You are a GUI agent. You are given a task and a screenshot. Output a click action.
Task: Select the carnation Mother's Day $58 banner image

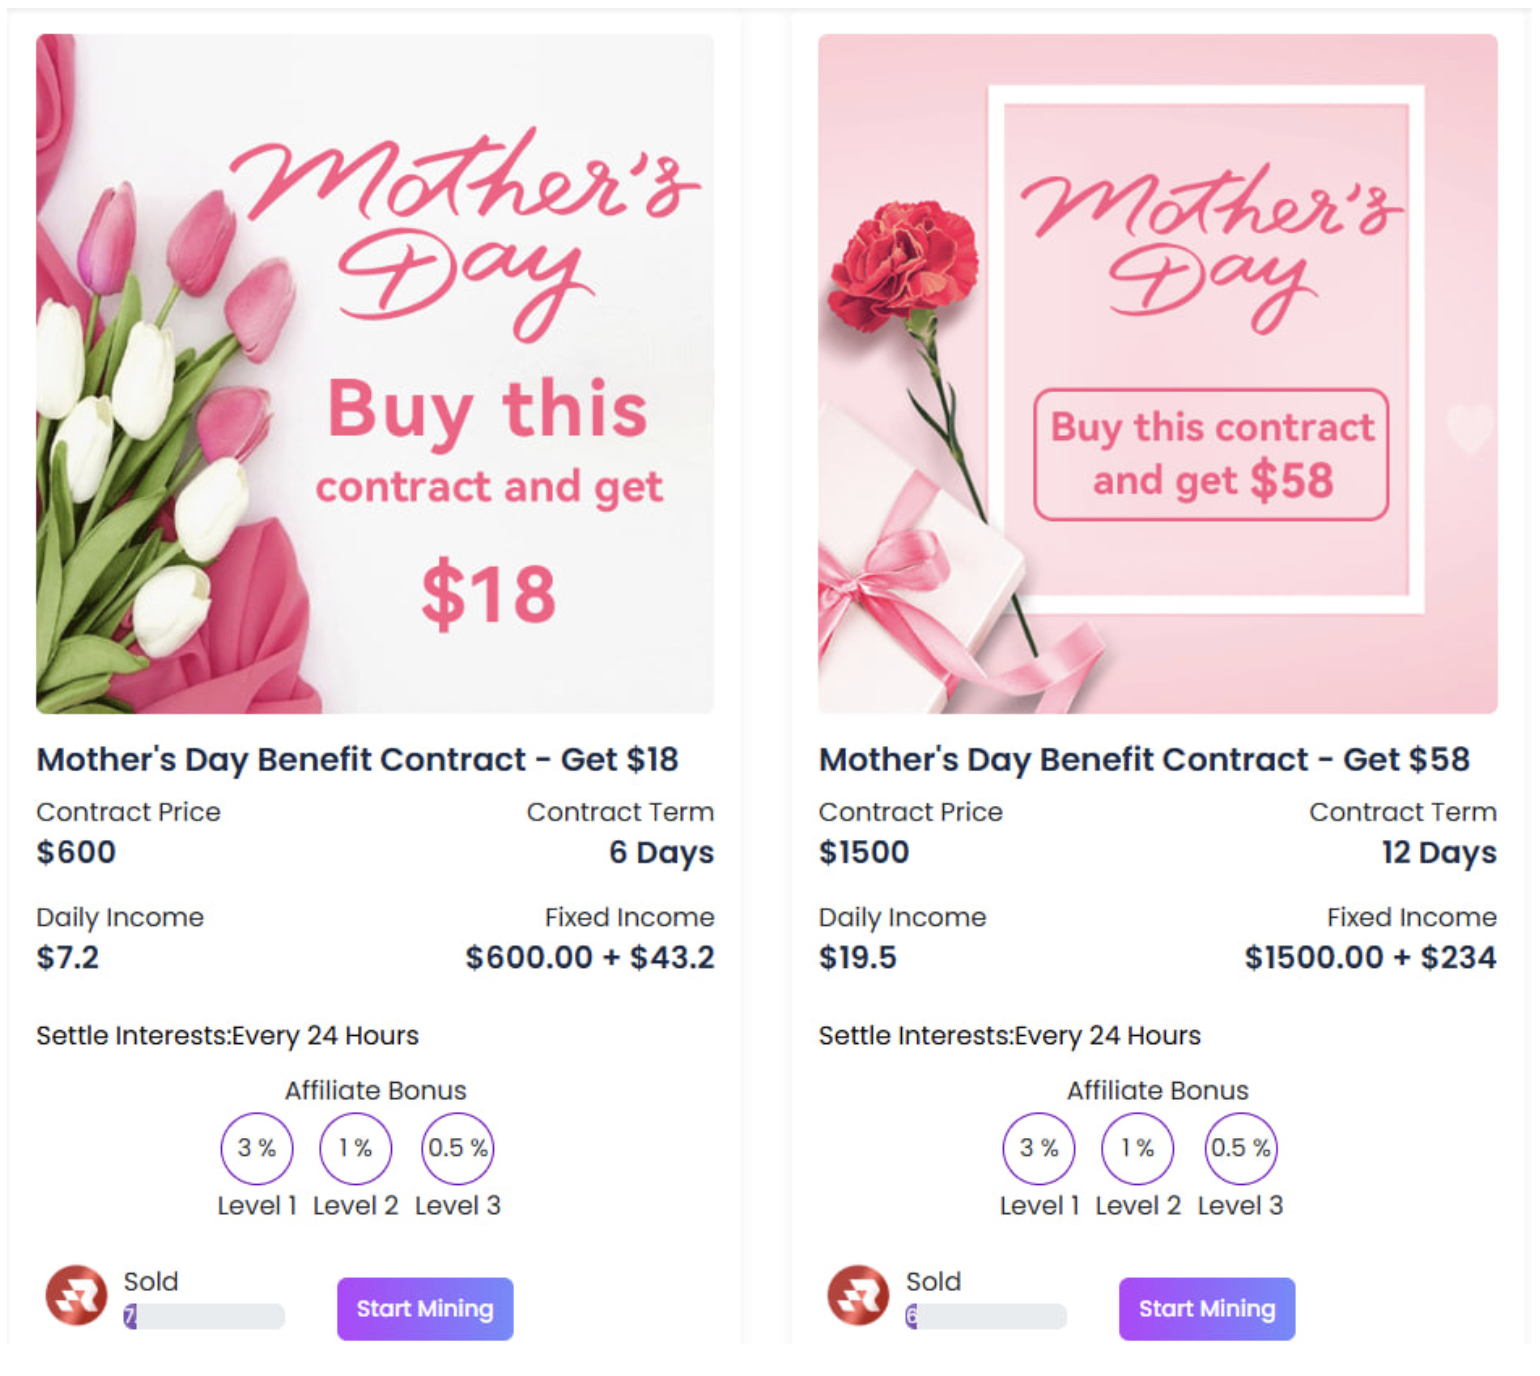[x=1157, y=373]
